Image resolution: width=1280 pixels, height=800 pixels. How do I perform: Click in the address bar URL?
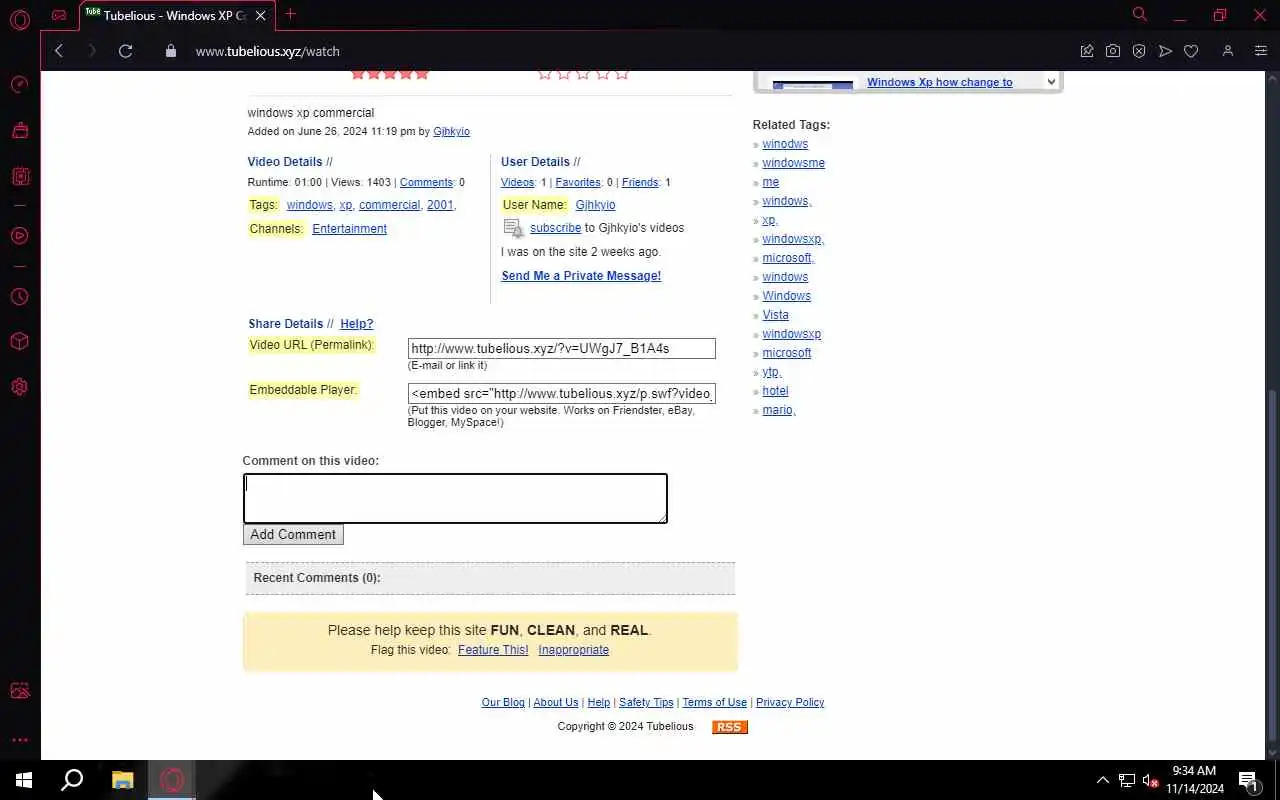tap(268, 51)
